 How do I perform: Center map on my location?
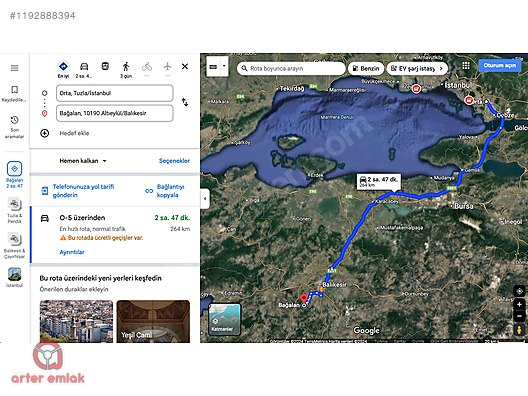tap(519, 291)
